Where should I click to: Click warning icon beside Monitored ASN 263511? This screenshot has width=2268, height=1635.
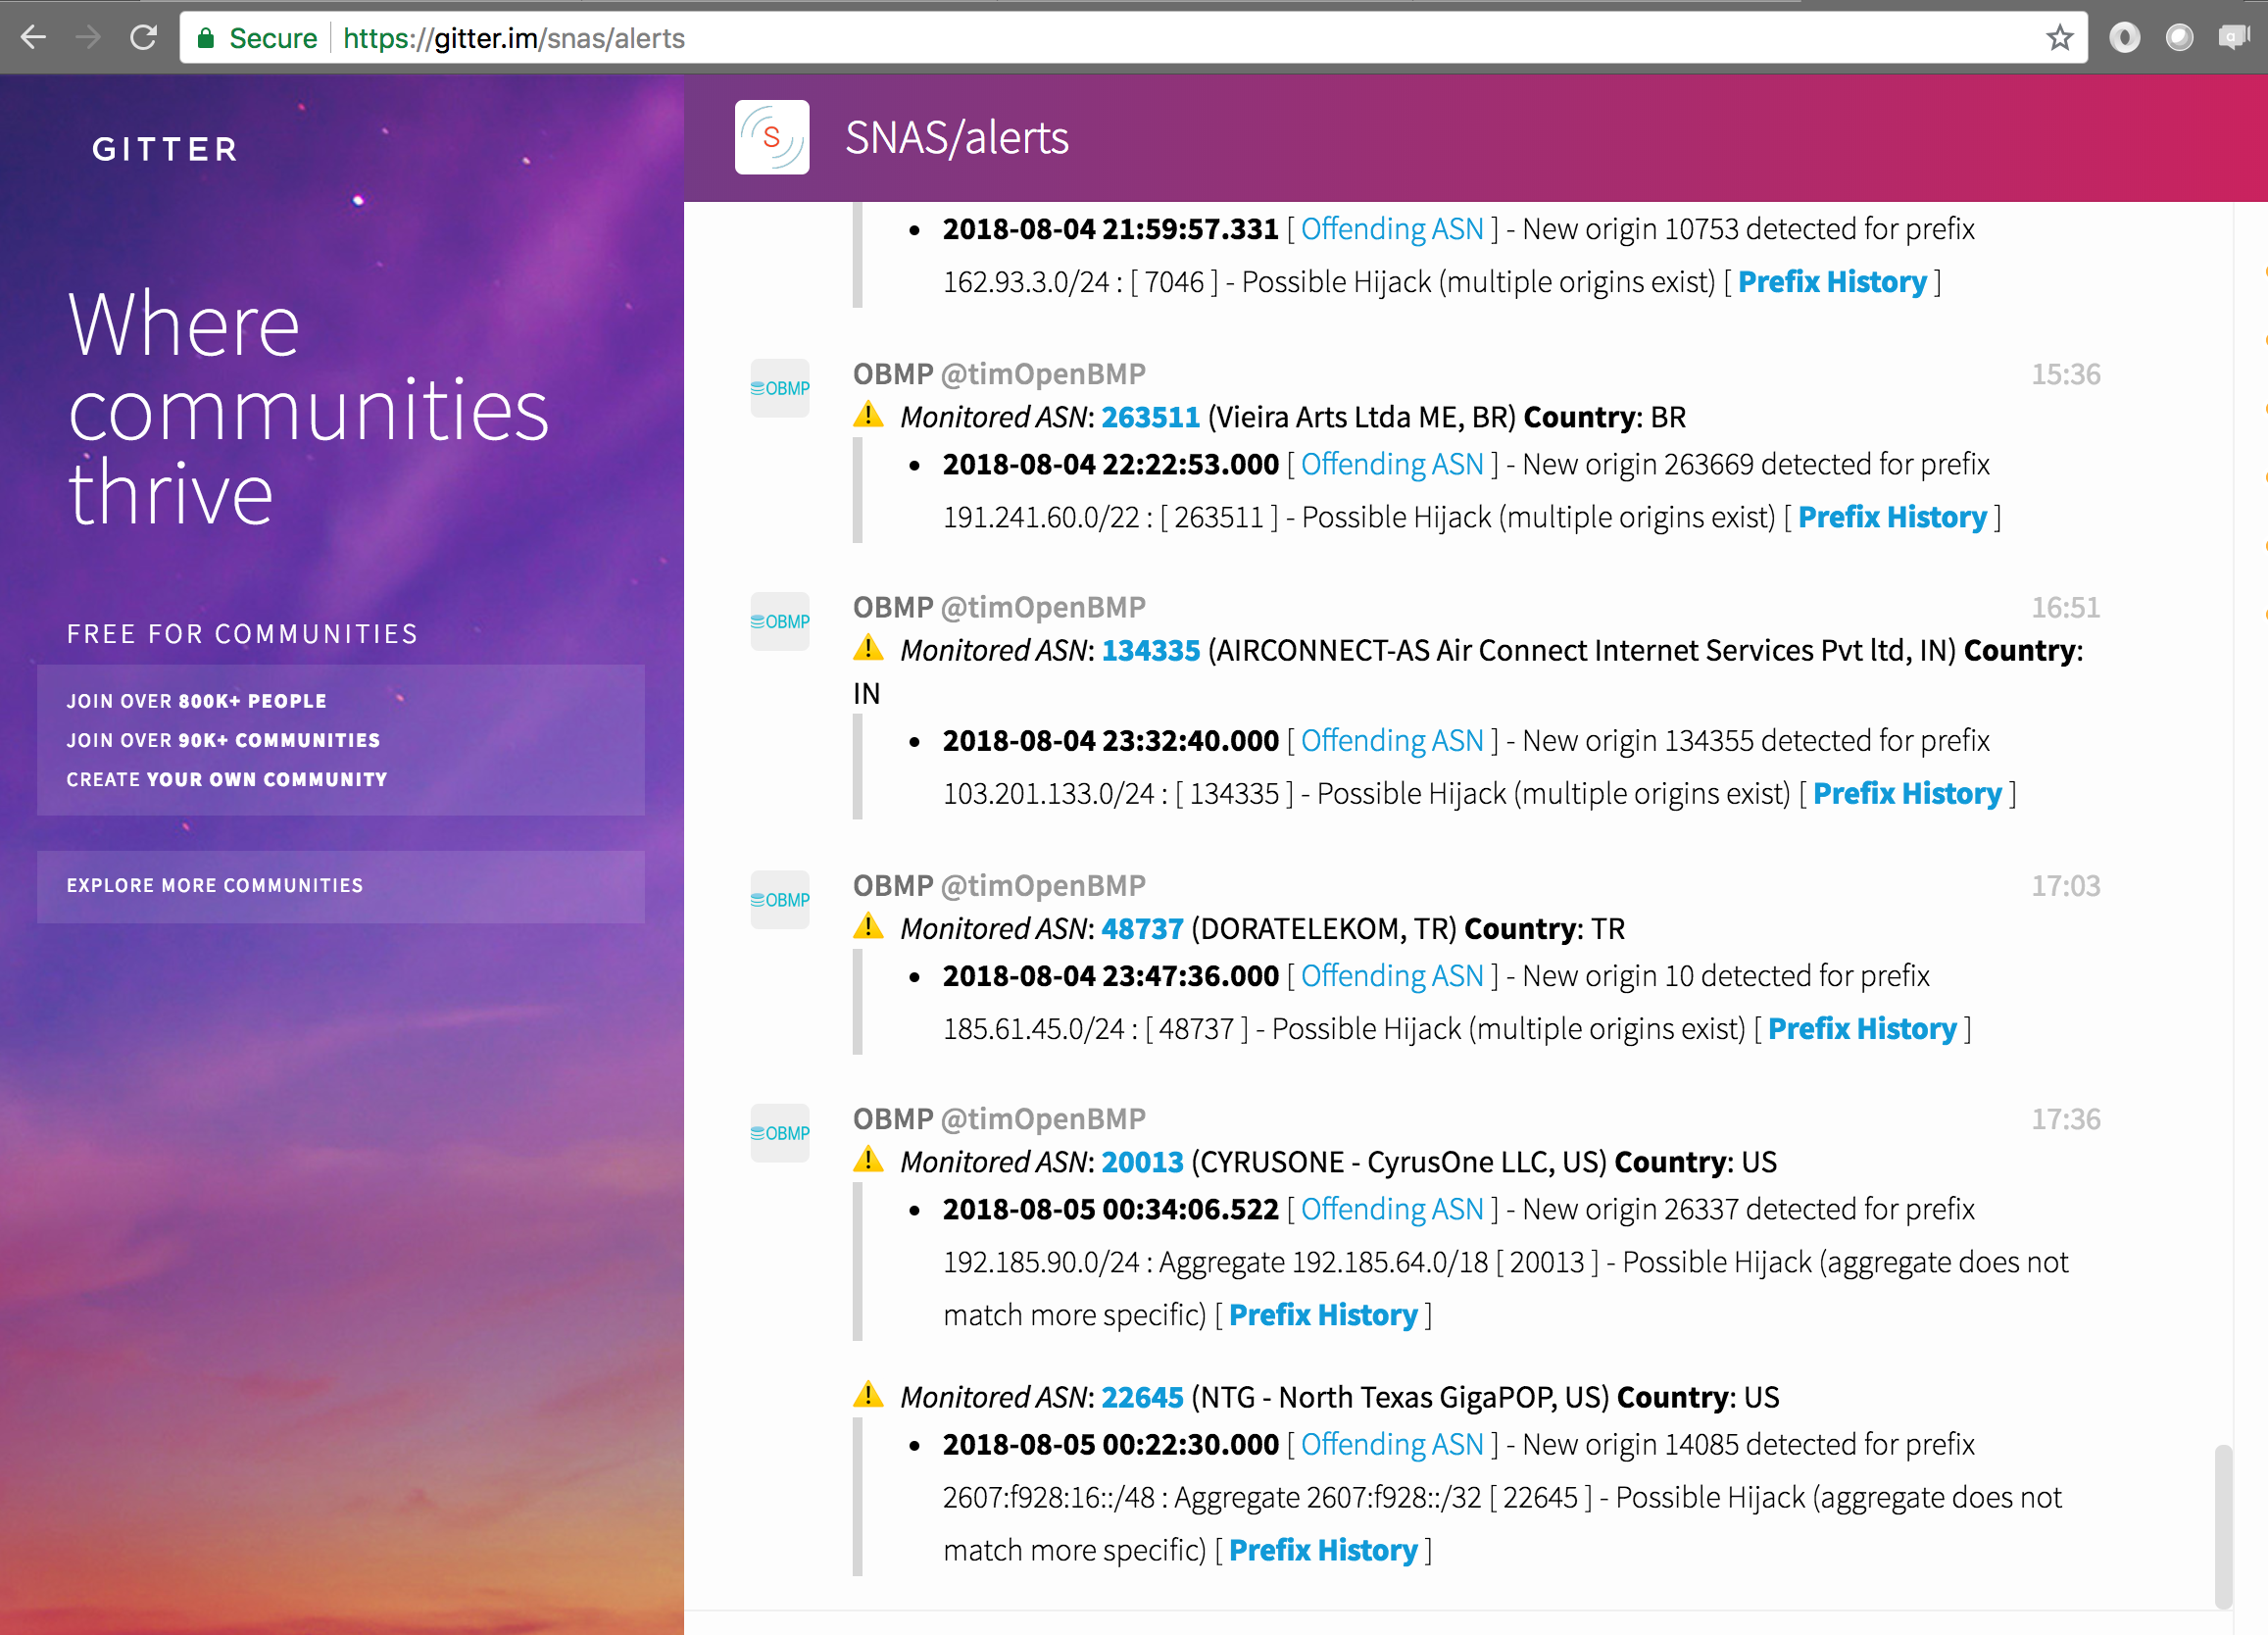tap(868, 414)
